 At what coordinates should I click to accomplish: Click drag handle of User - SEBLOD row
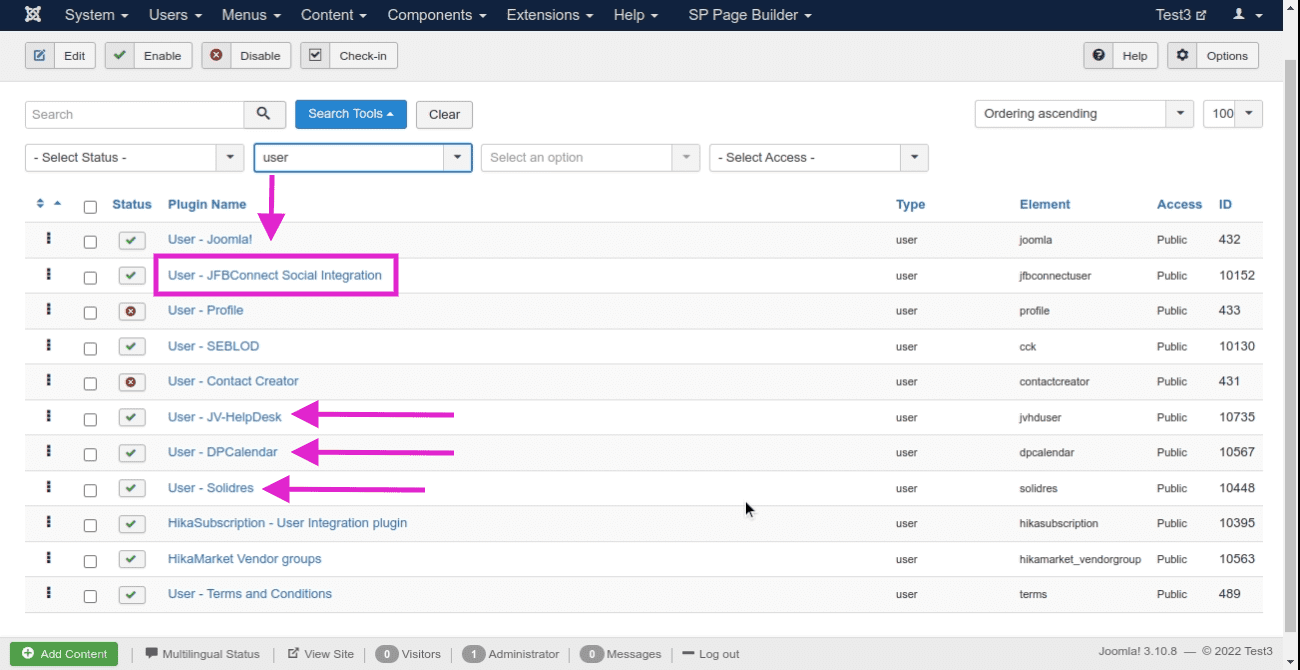pos(48,346)
